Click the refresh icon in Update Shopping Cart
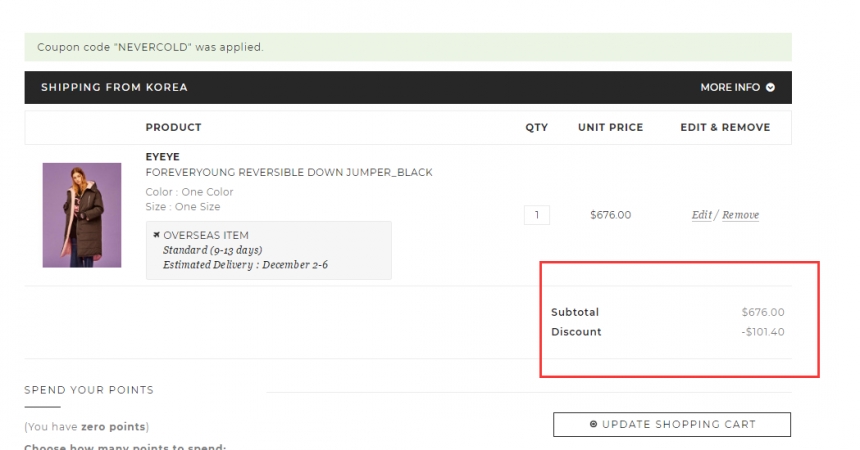860x450 pixels. coord(593,424)
